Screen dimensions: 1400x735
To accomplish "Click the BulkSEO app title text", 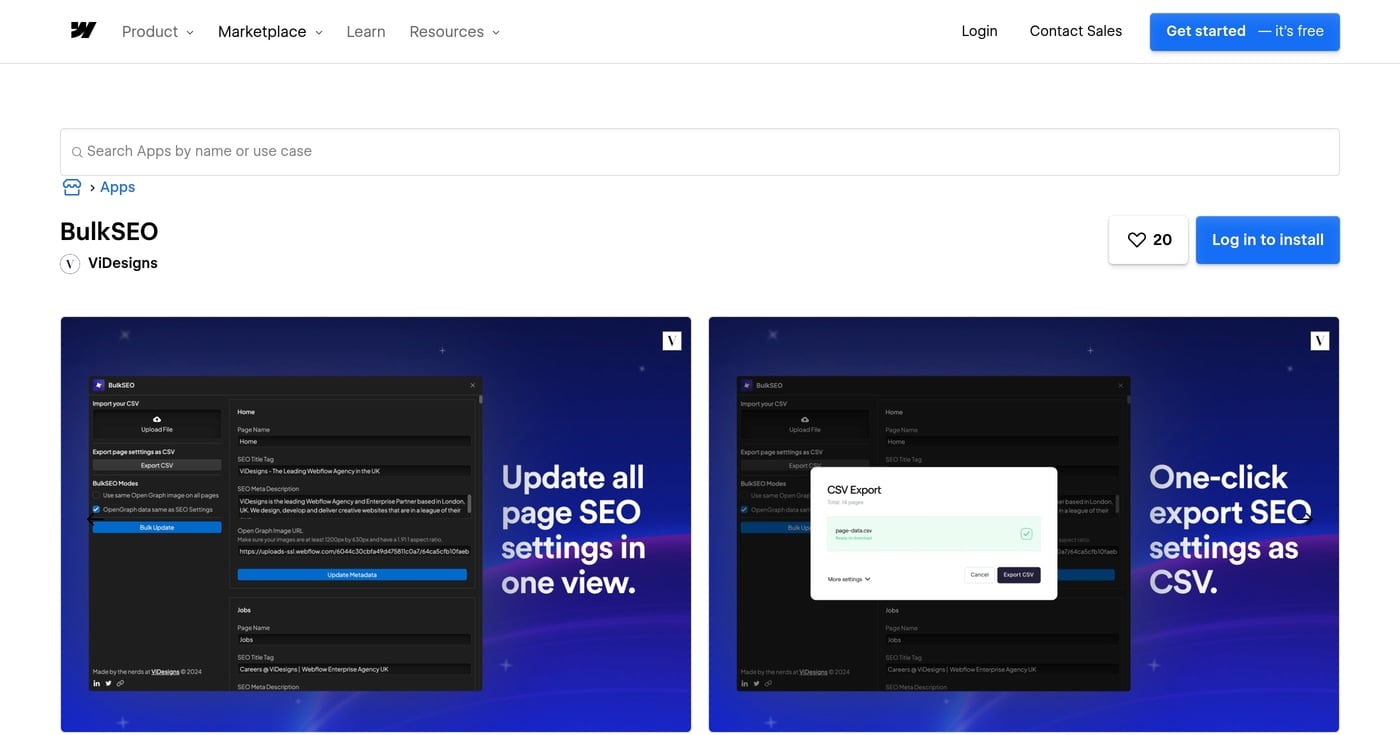I will click(109, 231).
